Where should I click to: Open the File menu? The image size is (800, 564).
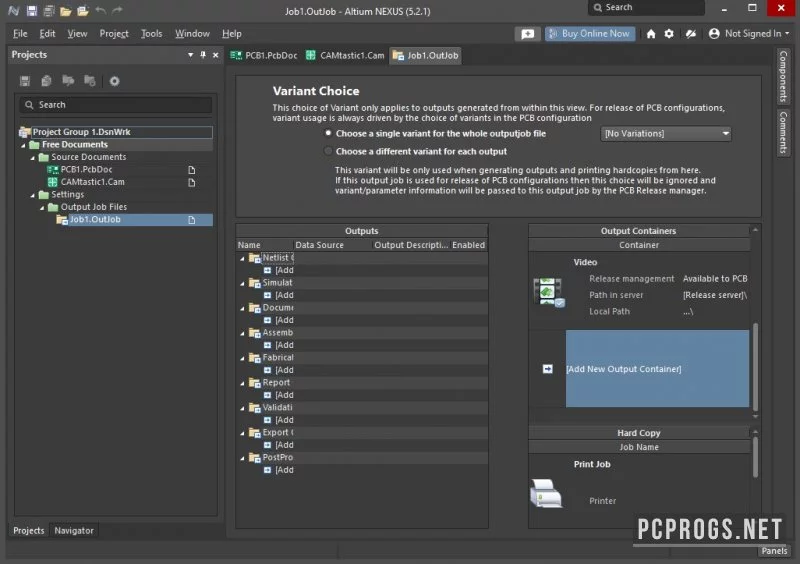(20, 34)
